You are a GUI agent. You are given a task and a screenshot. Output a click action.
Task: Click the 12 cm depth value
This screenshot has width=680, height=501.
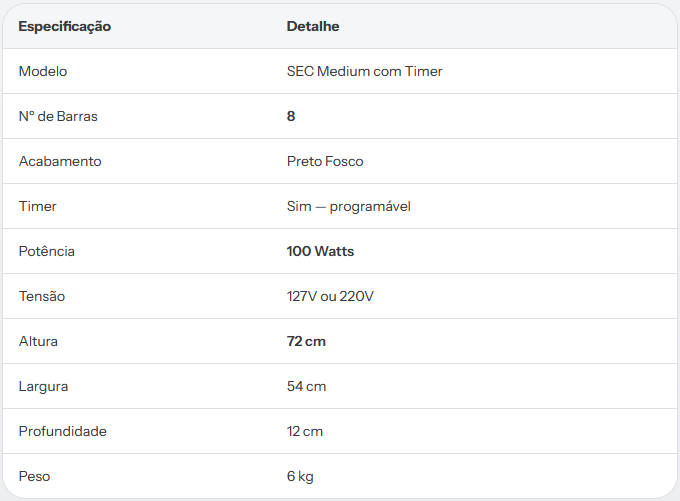pyautogui.click(x=305, y=431)
